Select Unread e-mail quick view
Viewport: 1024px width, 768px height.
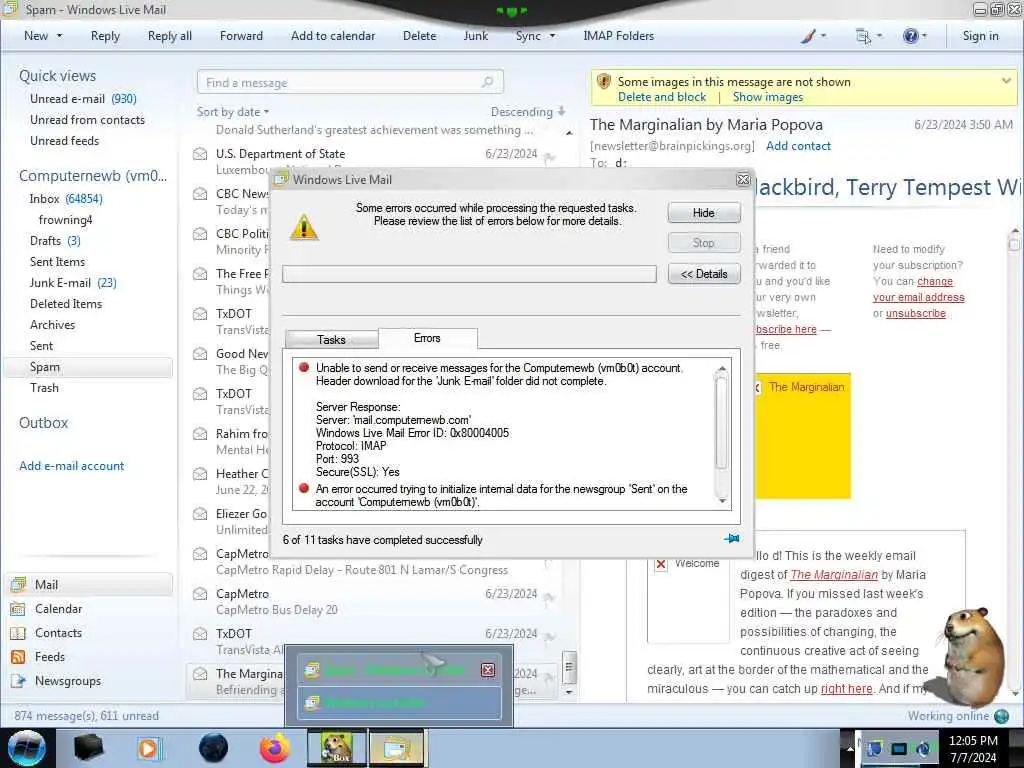click(83, 99)
